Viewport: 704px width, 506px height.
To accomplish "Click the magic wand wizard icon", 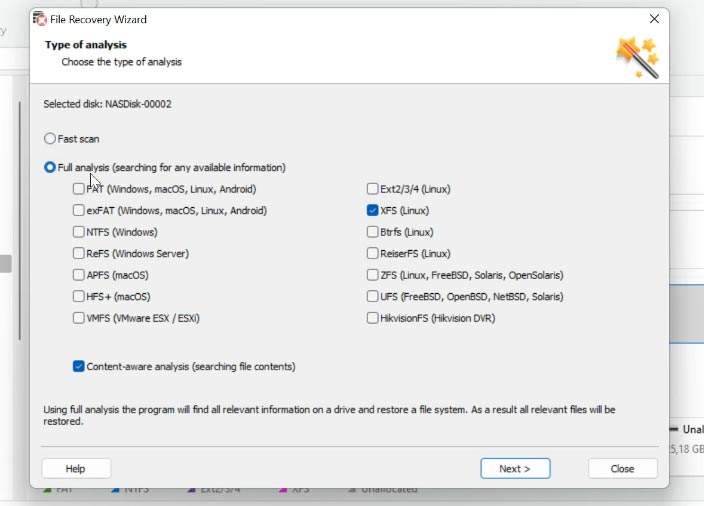I will [638, 57].
